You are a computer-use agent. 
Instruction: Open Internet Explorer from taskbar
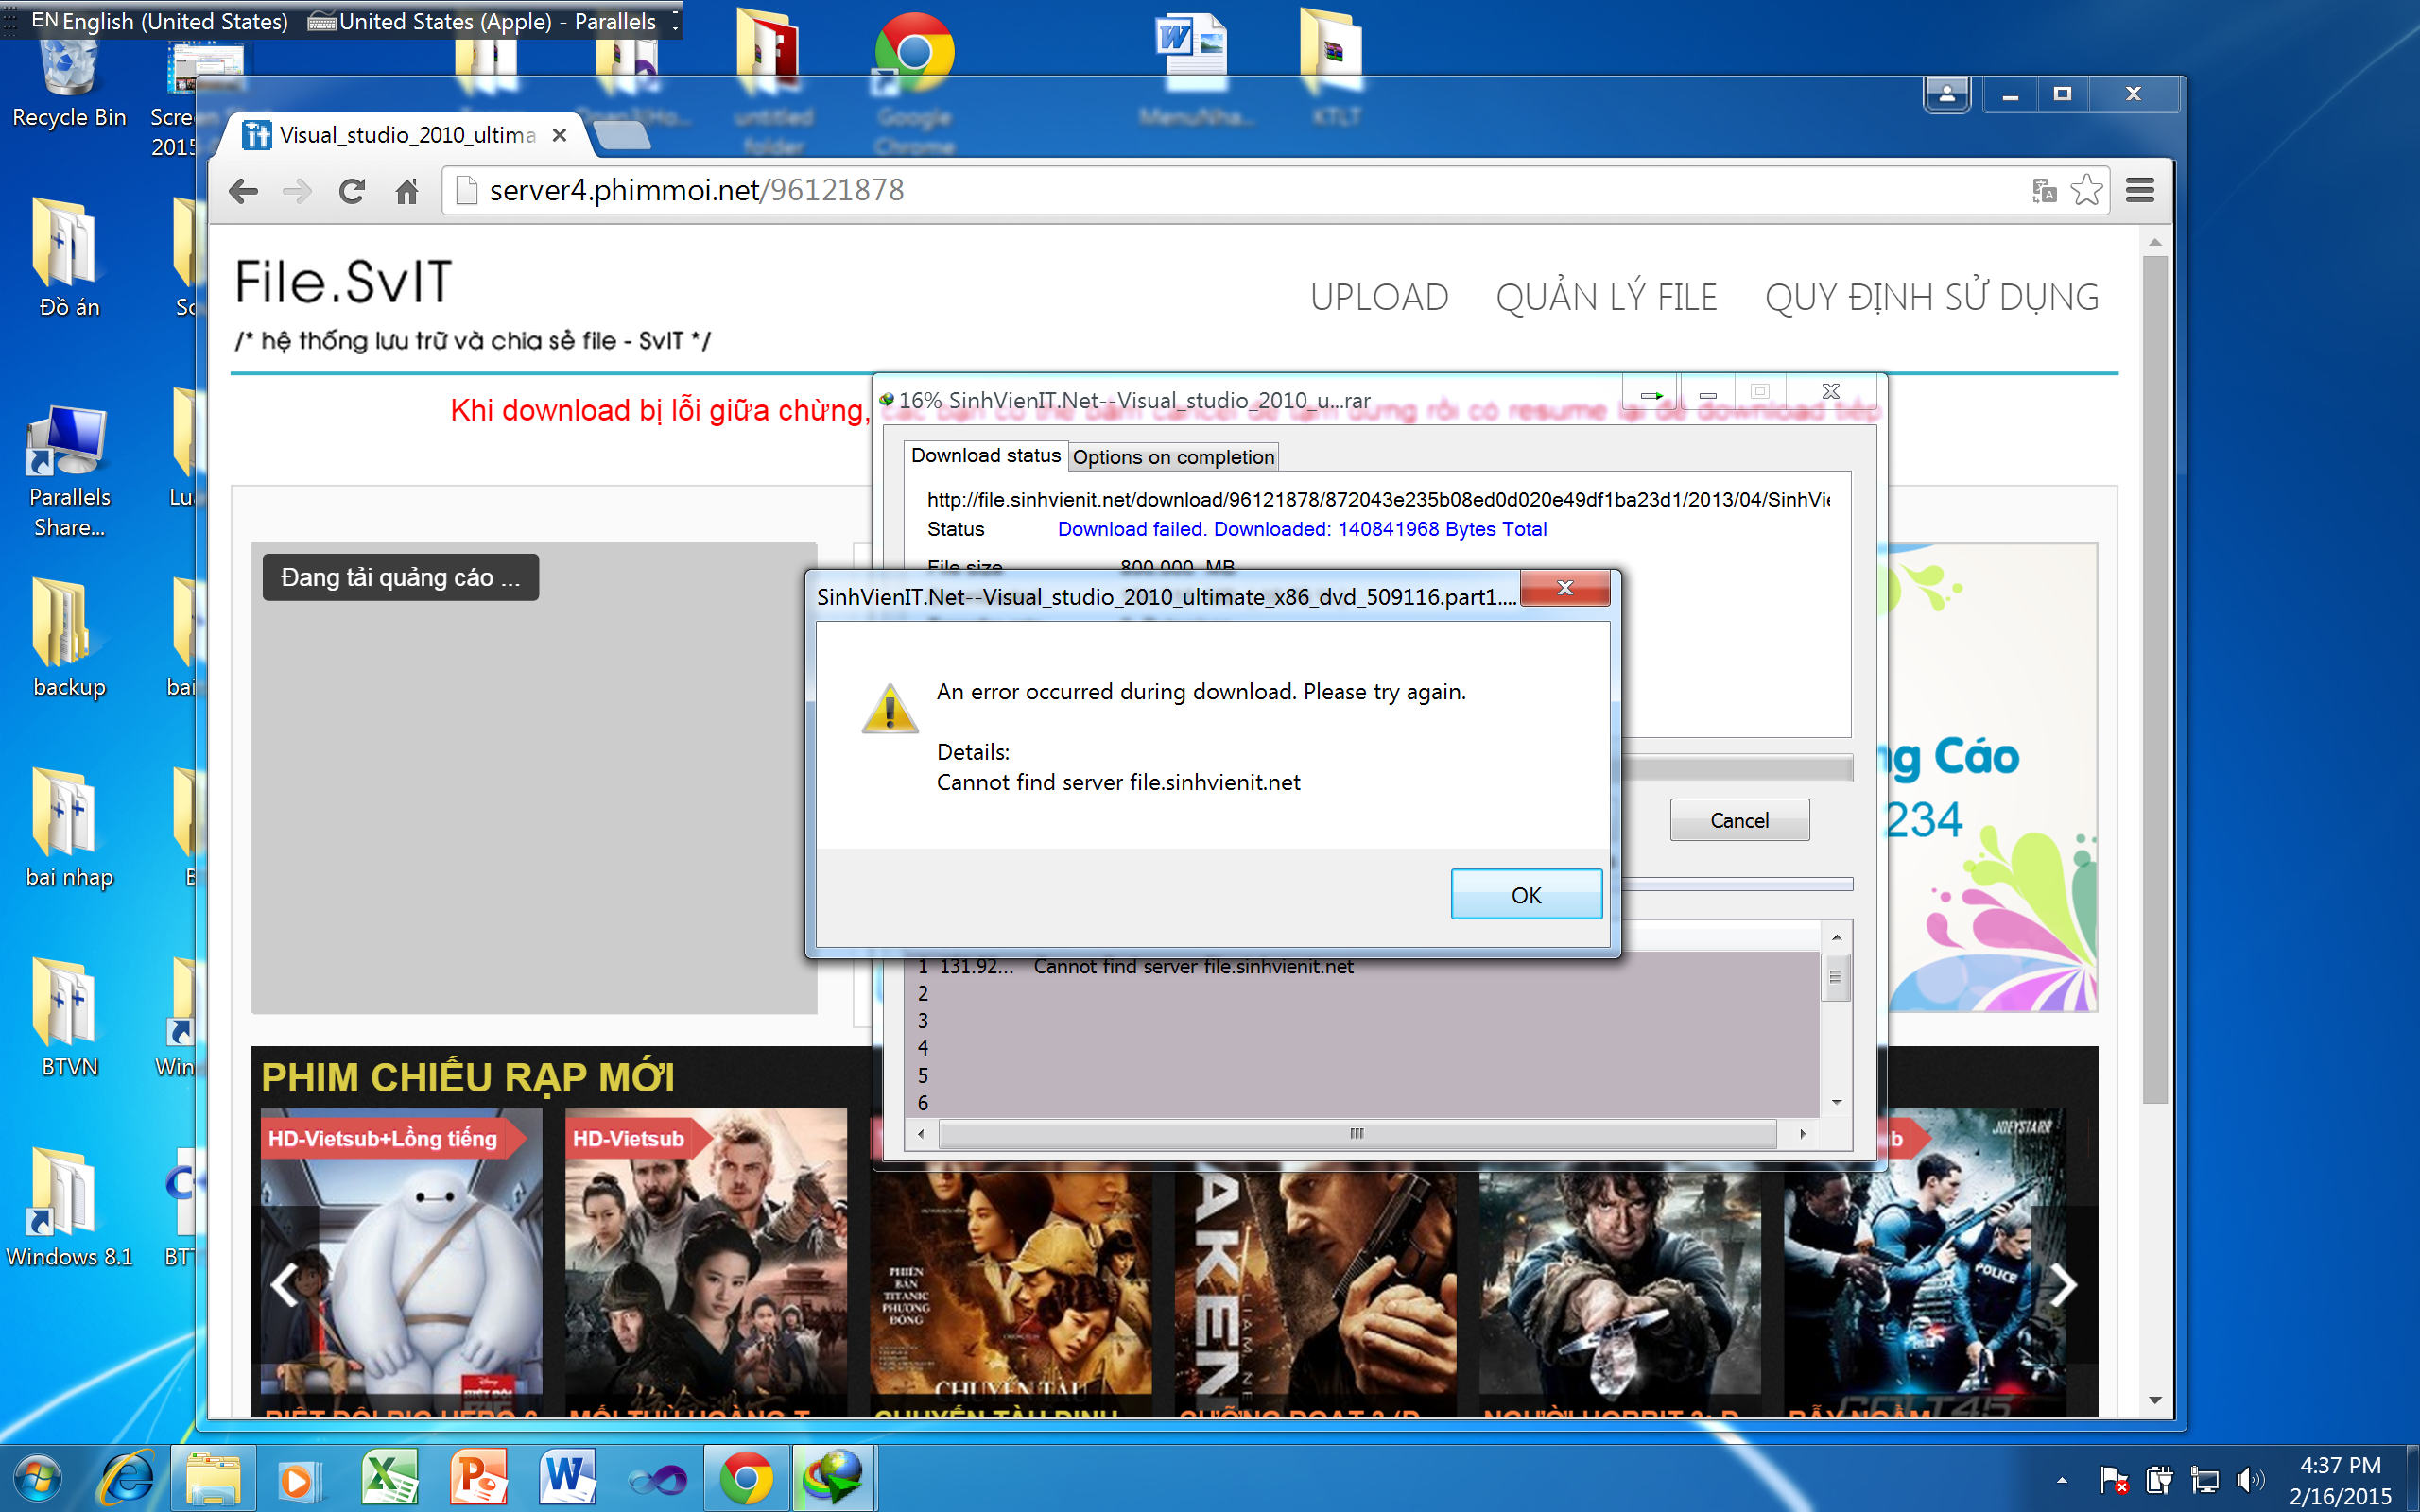127,1478
